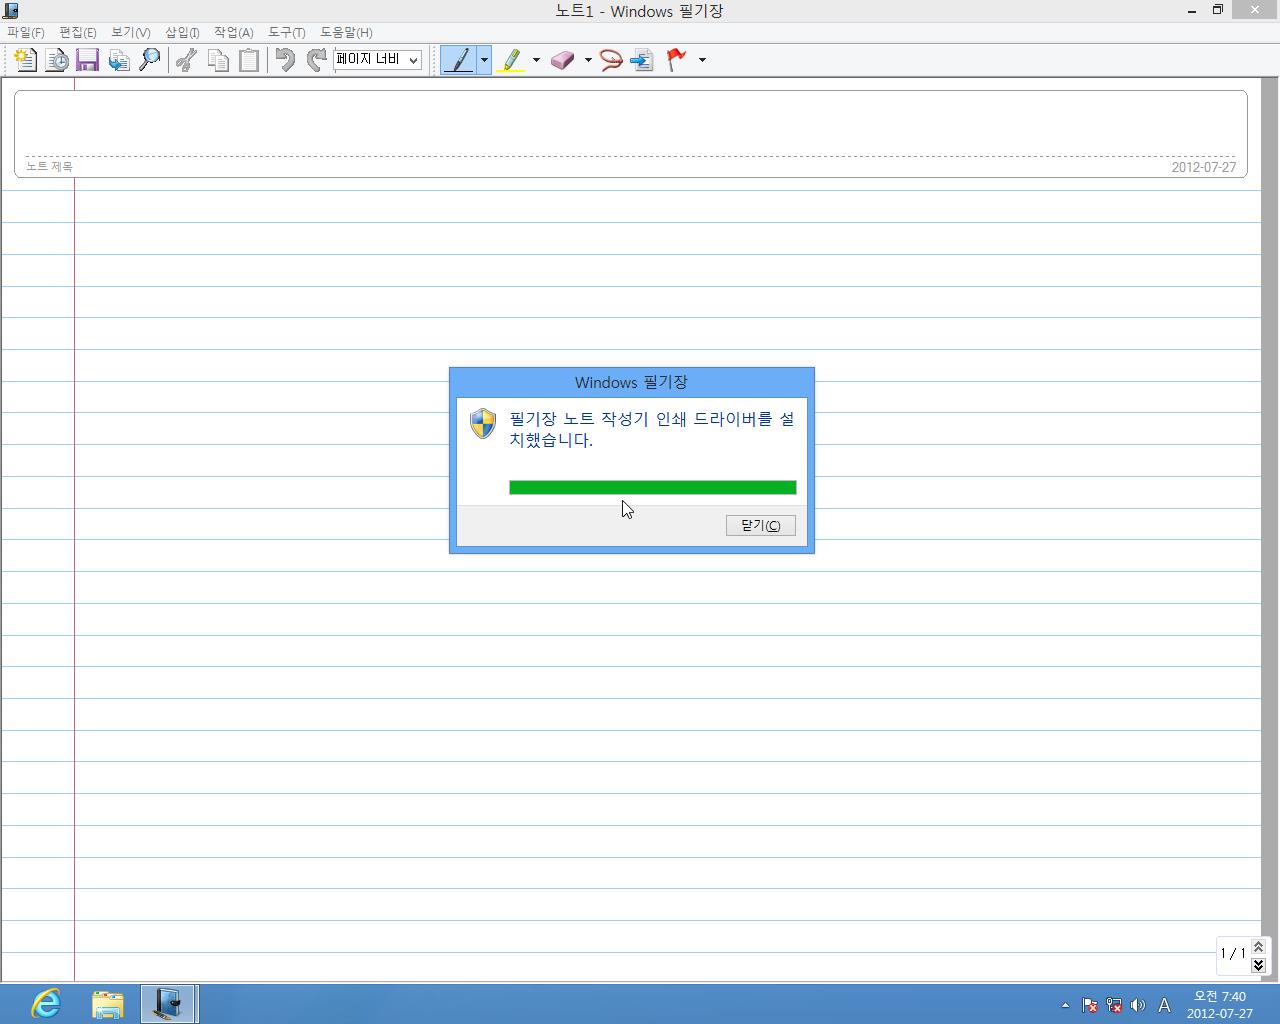Screen dimensions: 1280x1024
Task: Click the note date 2012-07-27 text
Action: pos(1204,167)
